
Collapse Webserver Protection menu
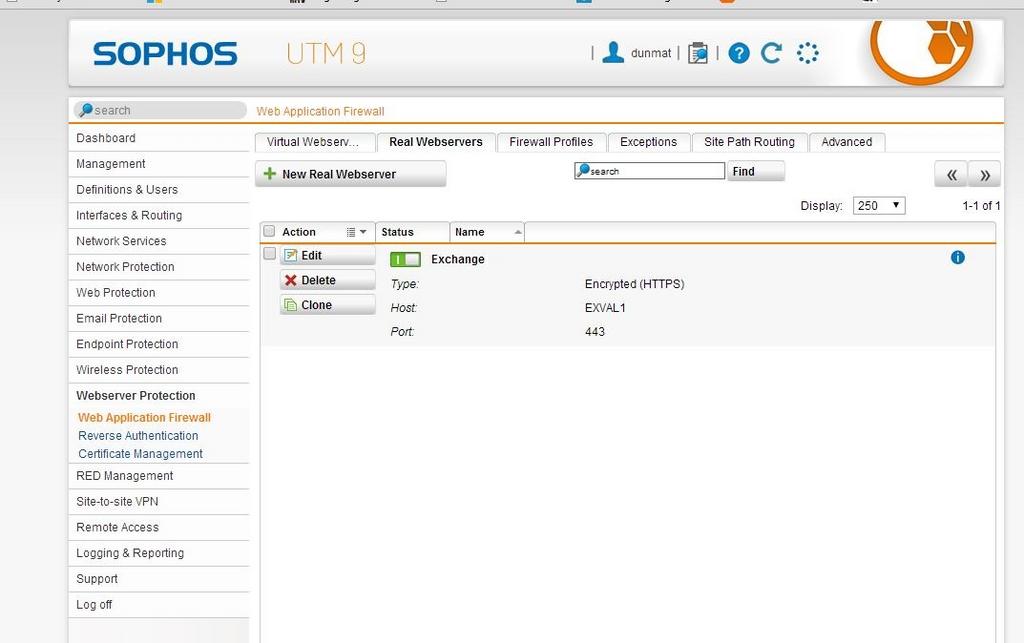tap(159, 396)
